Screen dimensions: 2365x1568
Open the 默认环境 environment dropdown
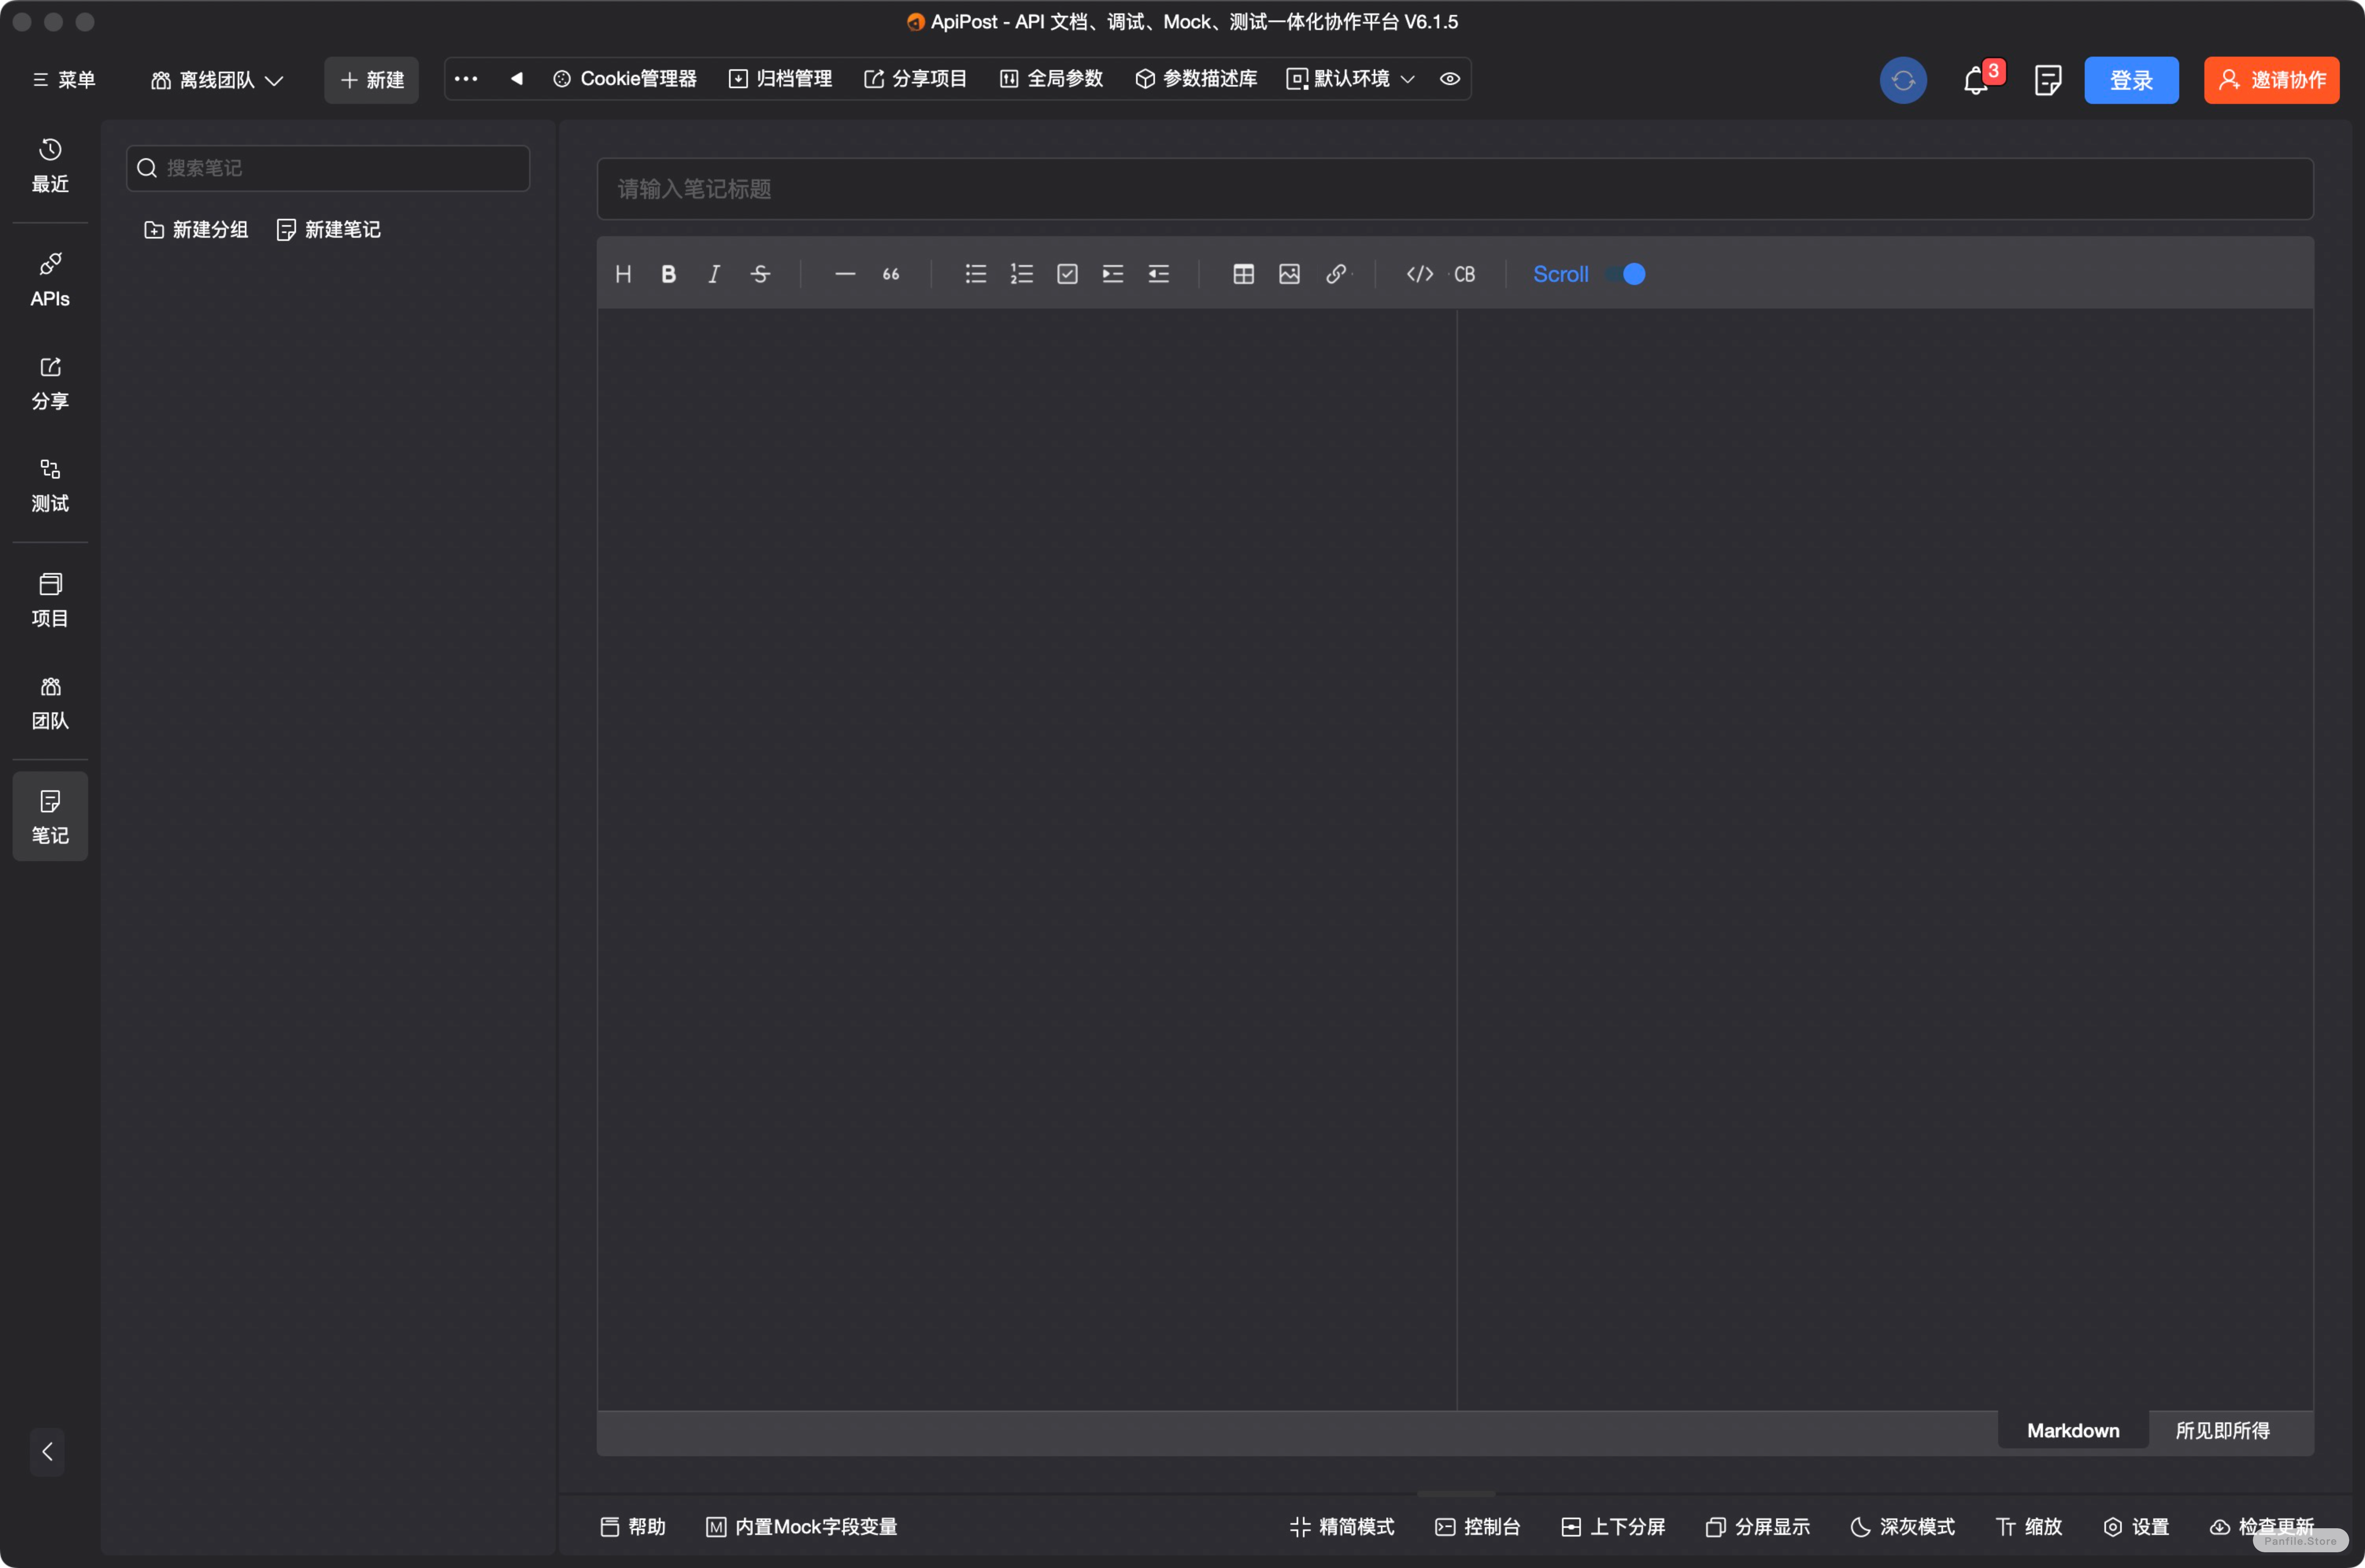tap(1351, 79)
